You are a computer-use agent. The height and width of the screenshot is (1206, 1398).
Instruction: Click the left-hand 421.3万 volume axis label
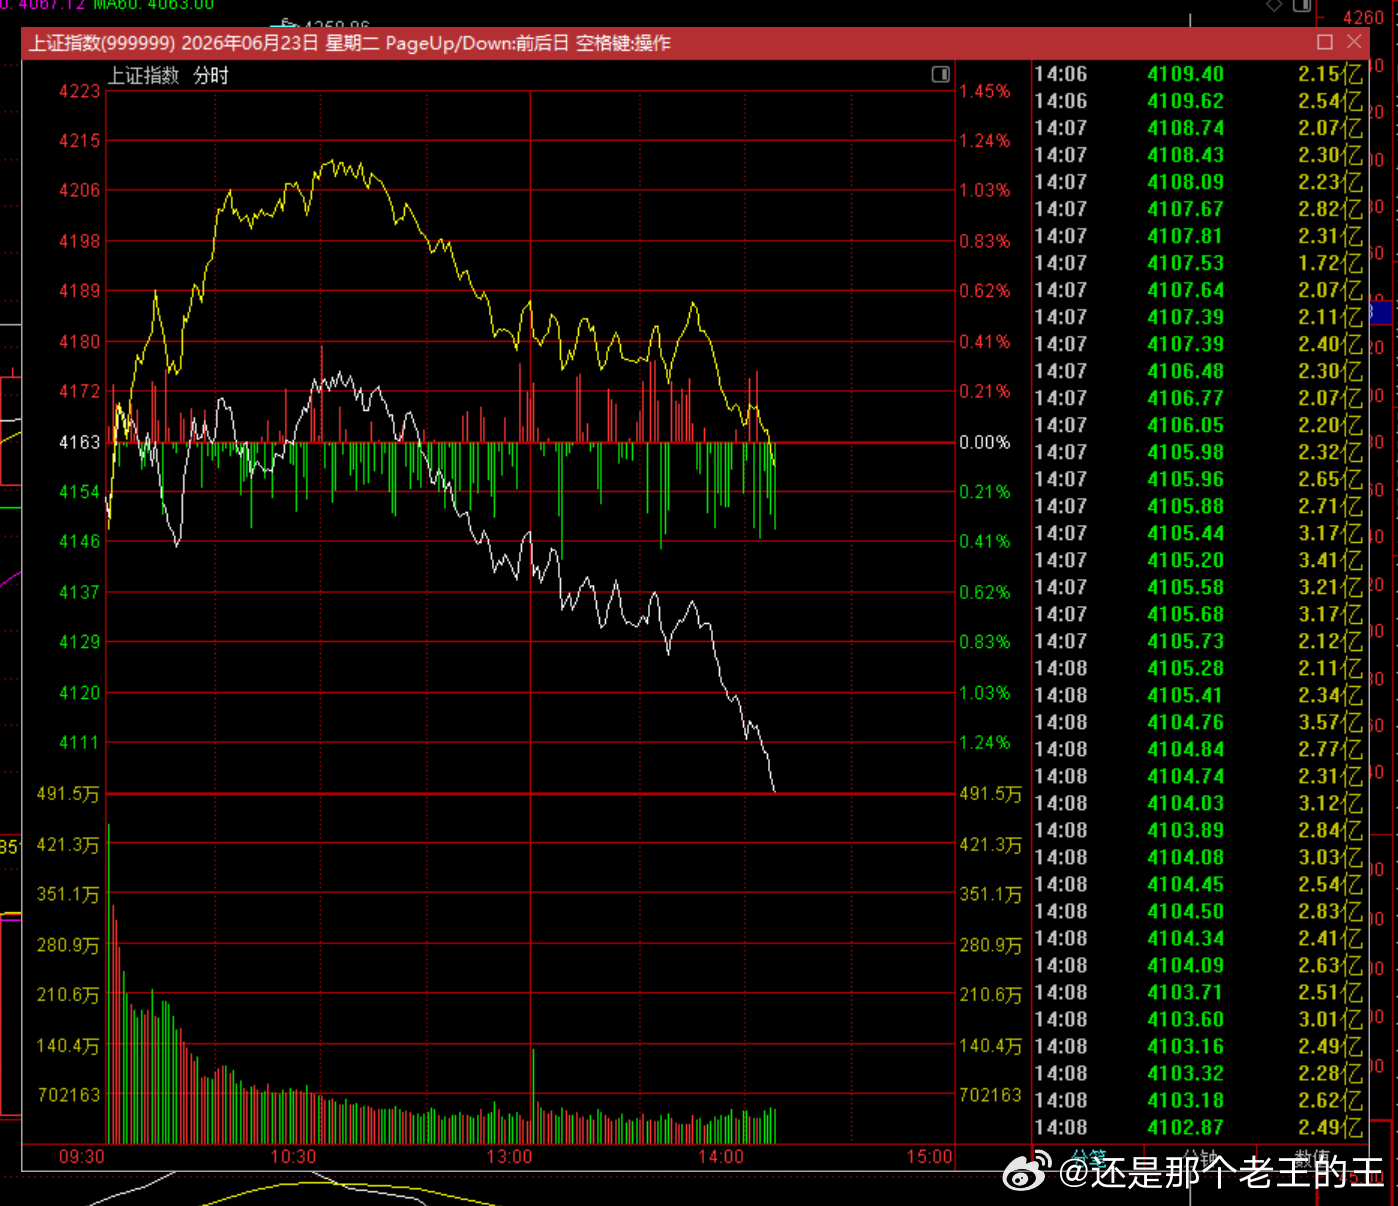68,845
